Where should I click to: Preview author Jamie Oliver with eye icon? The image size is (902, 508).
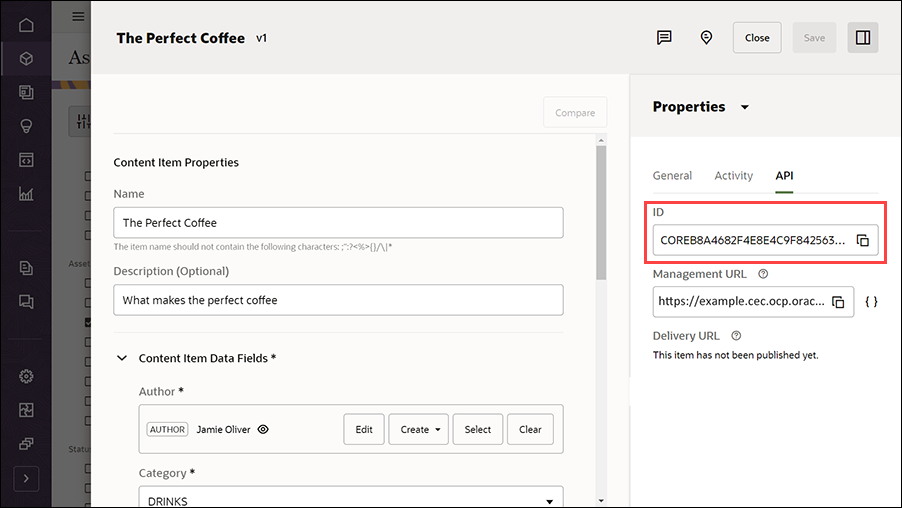[x=263, y=429]
